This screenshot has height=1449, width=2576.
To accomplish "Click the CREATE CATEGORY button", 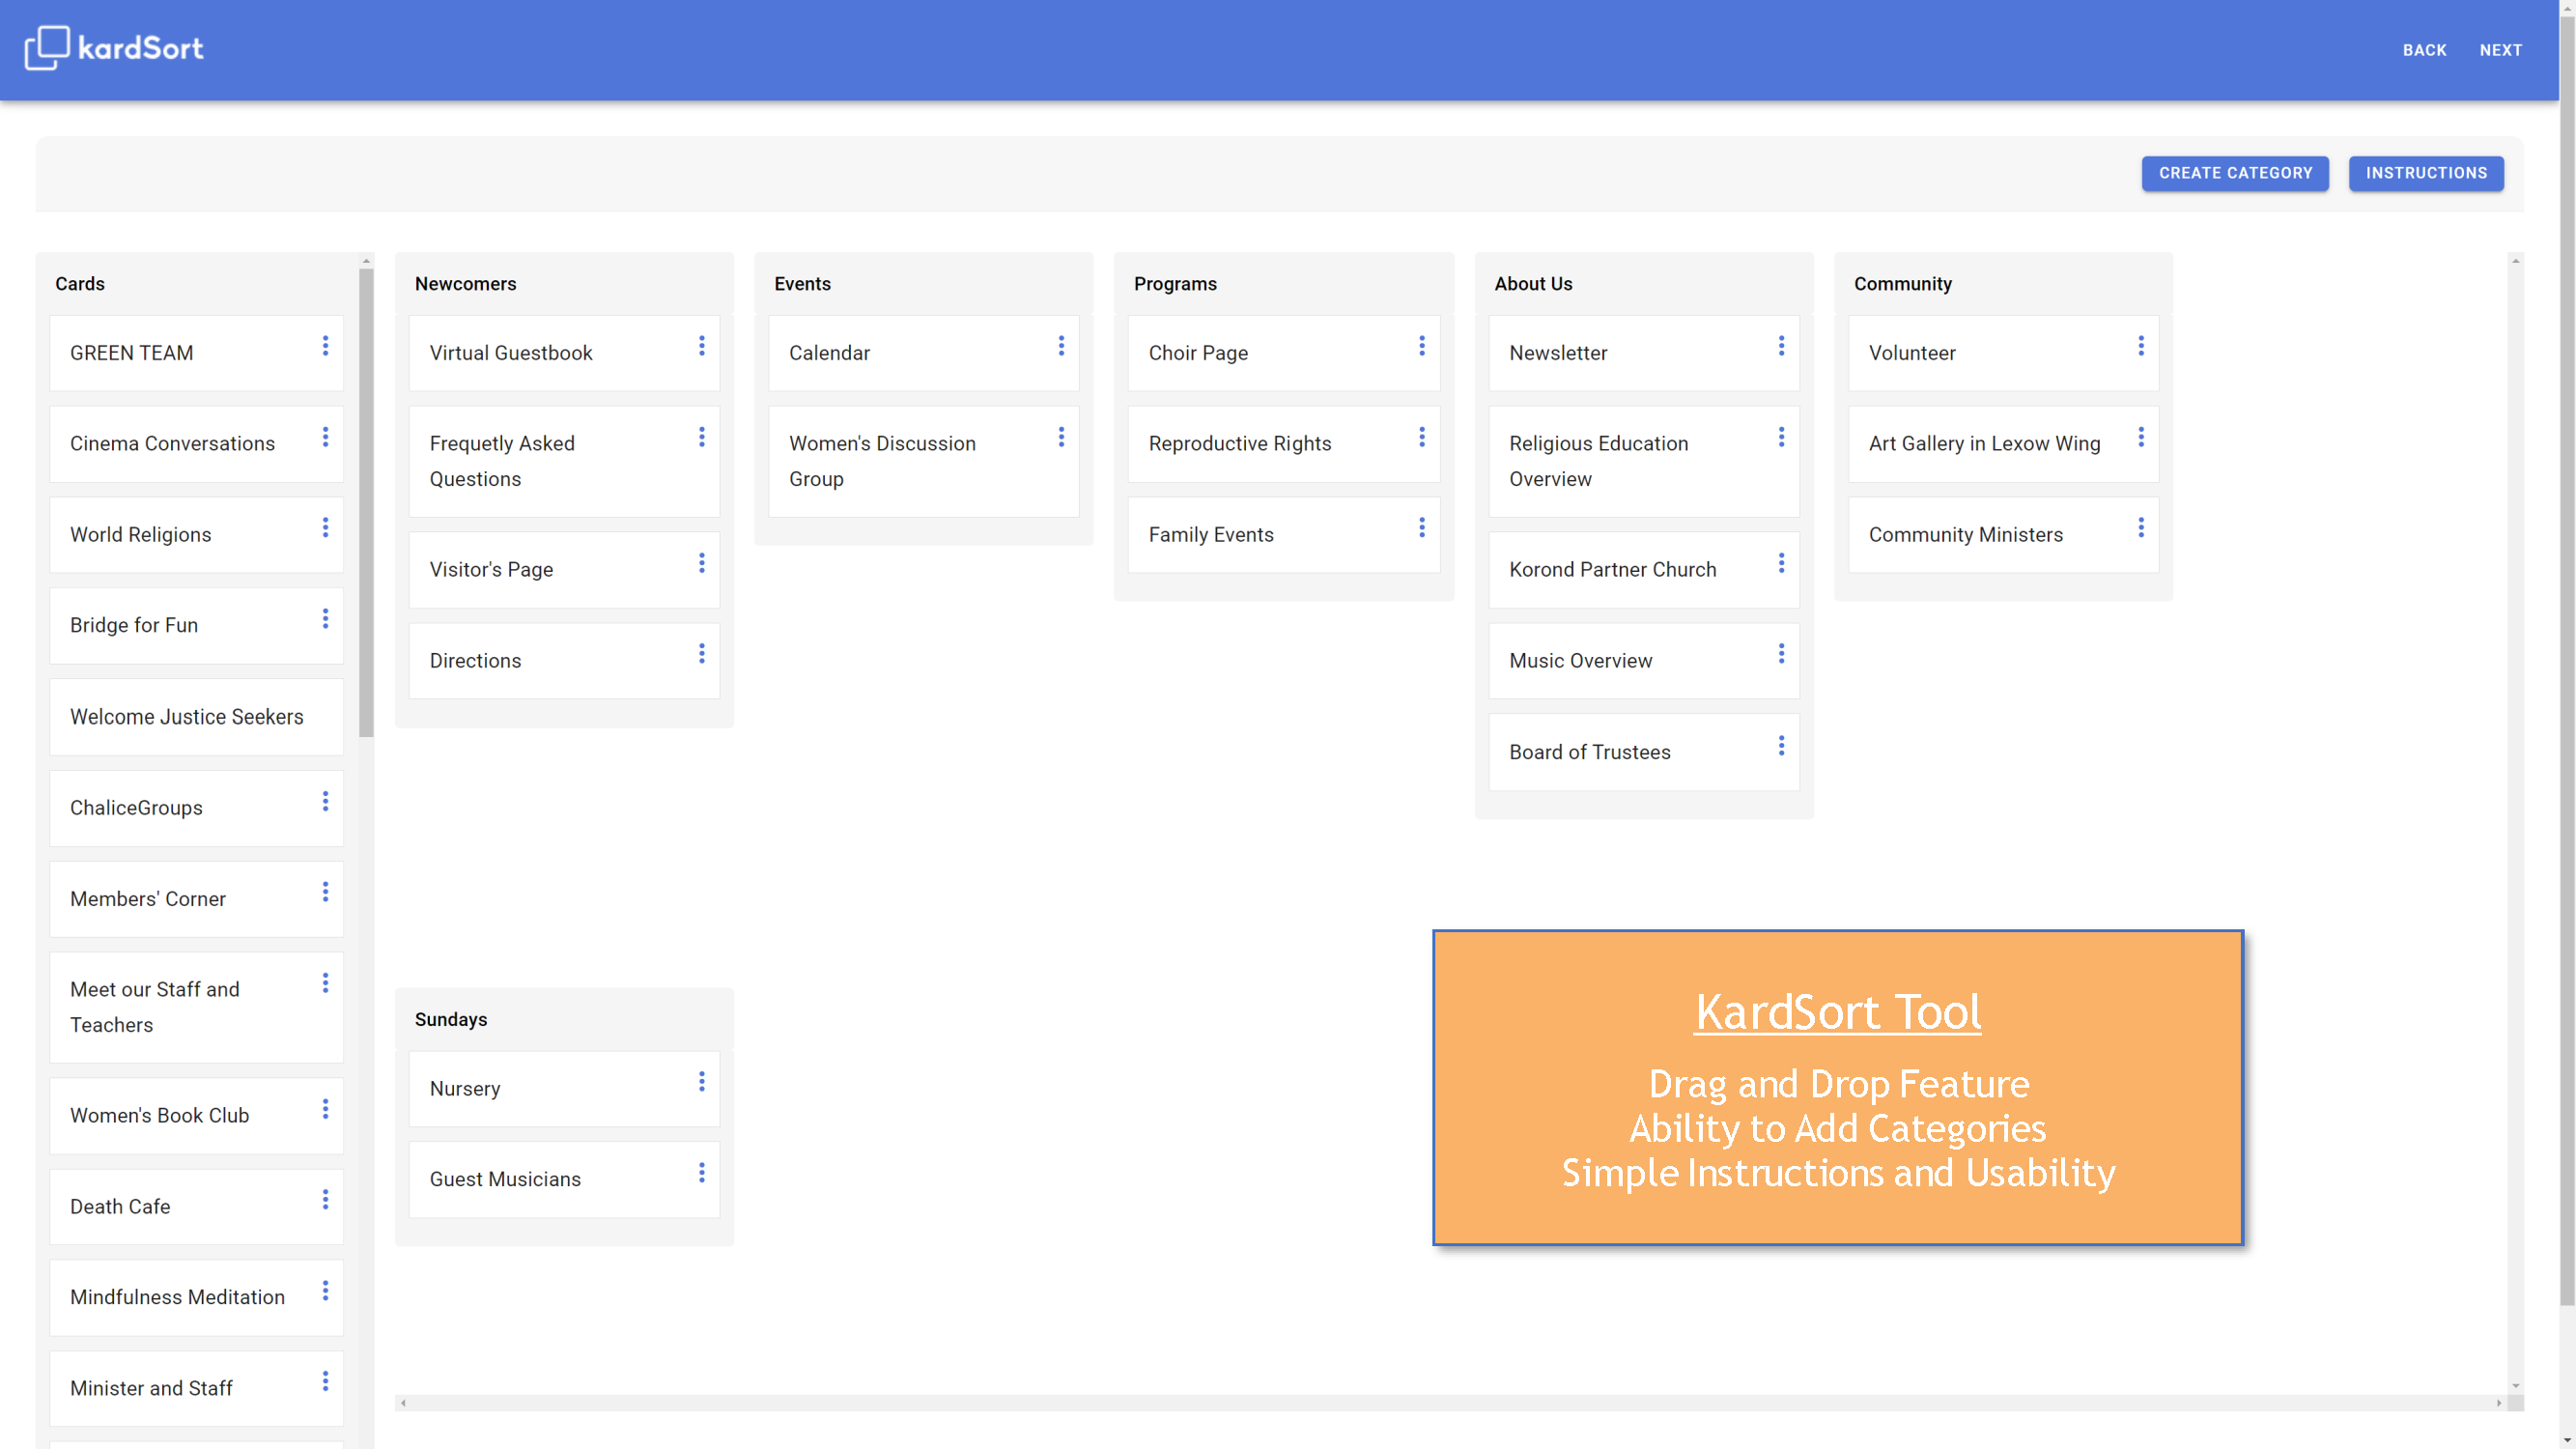I will [2235, 173].
